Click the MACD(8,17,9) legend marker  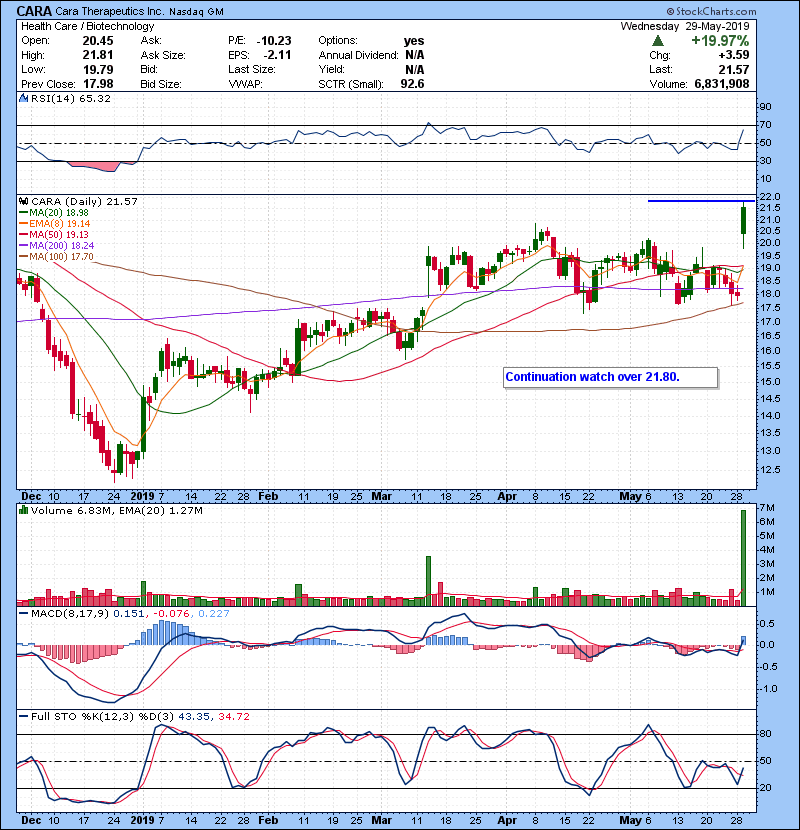pyautogui.click(x=21, y=613)
